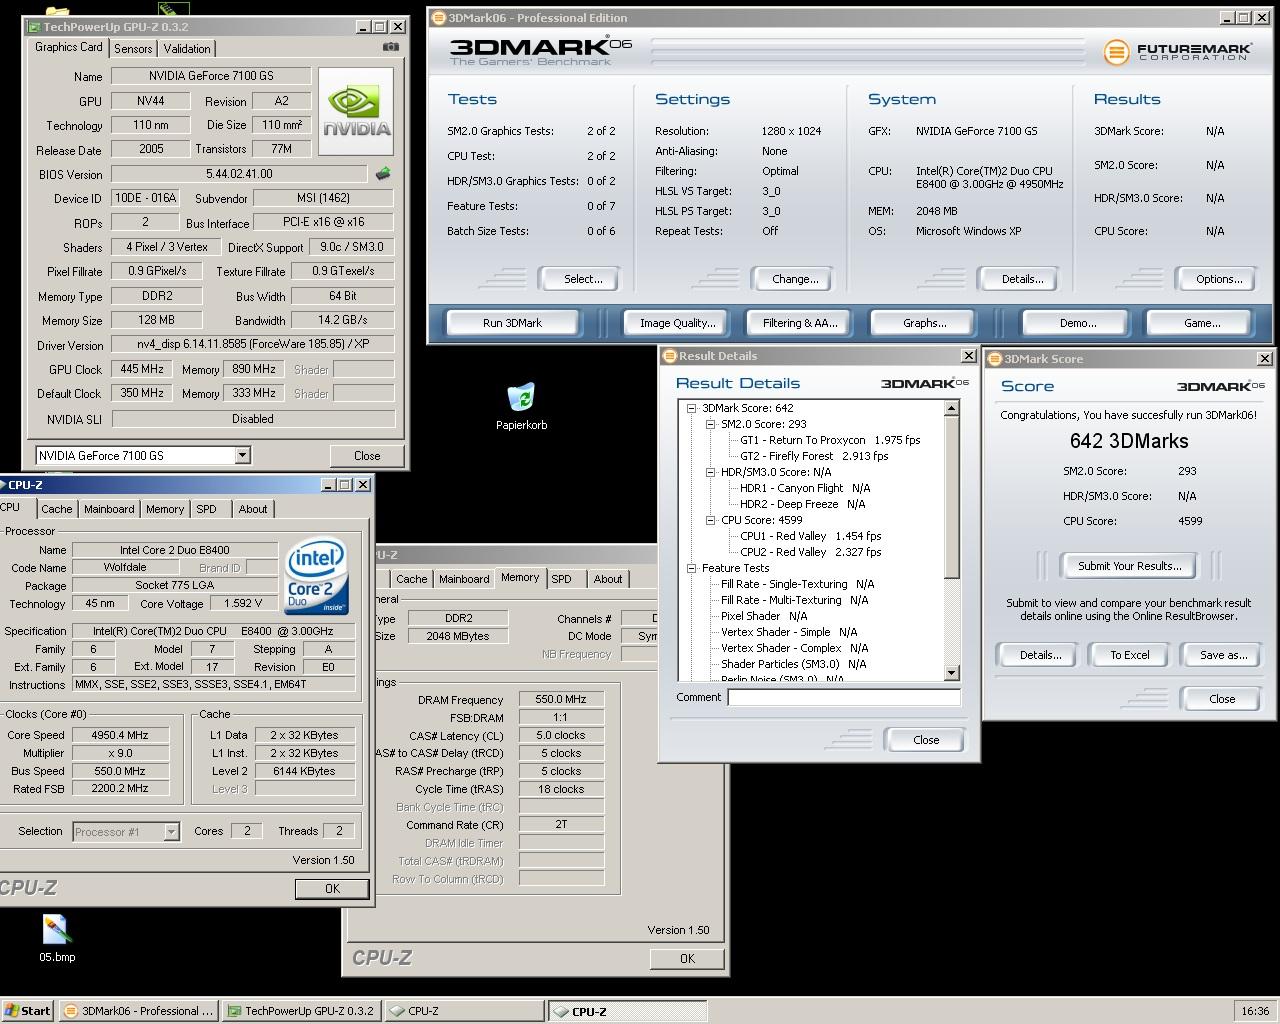Collapse CPU Score: 4599 node
Viewport: 1280px width, 1024px height.
710,520
